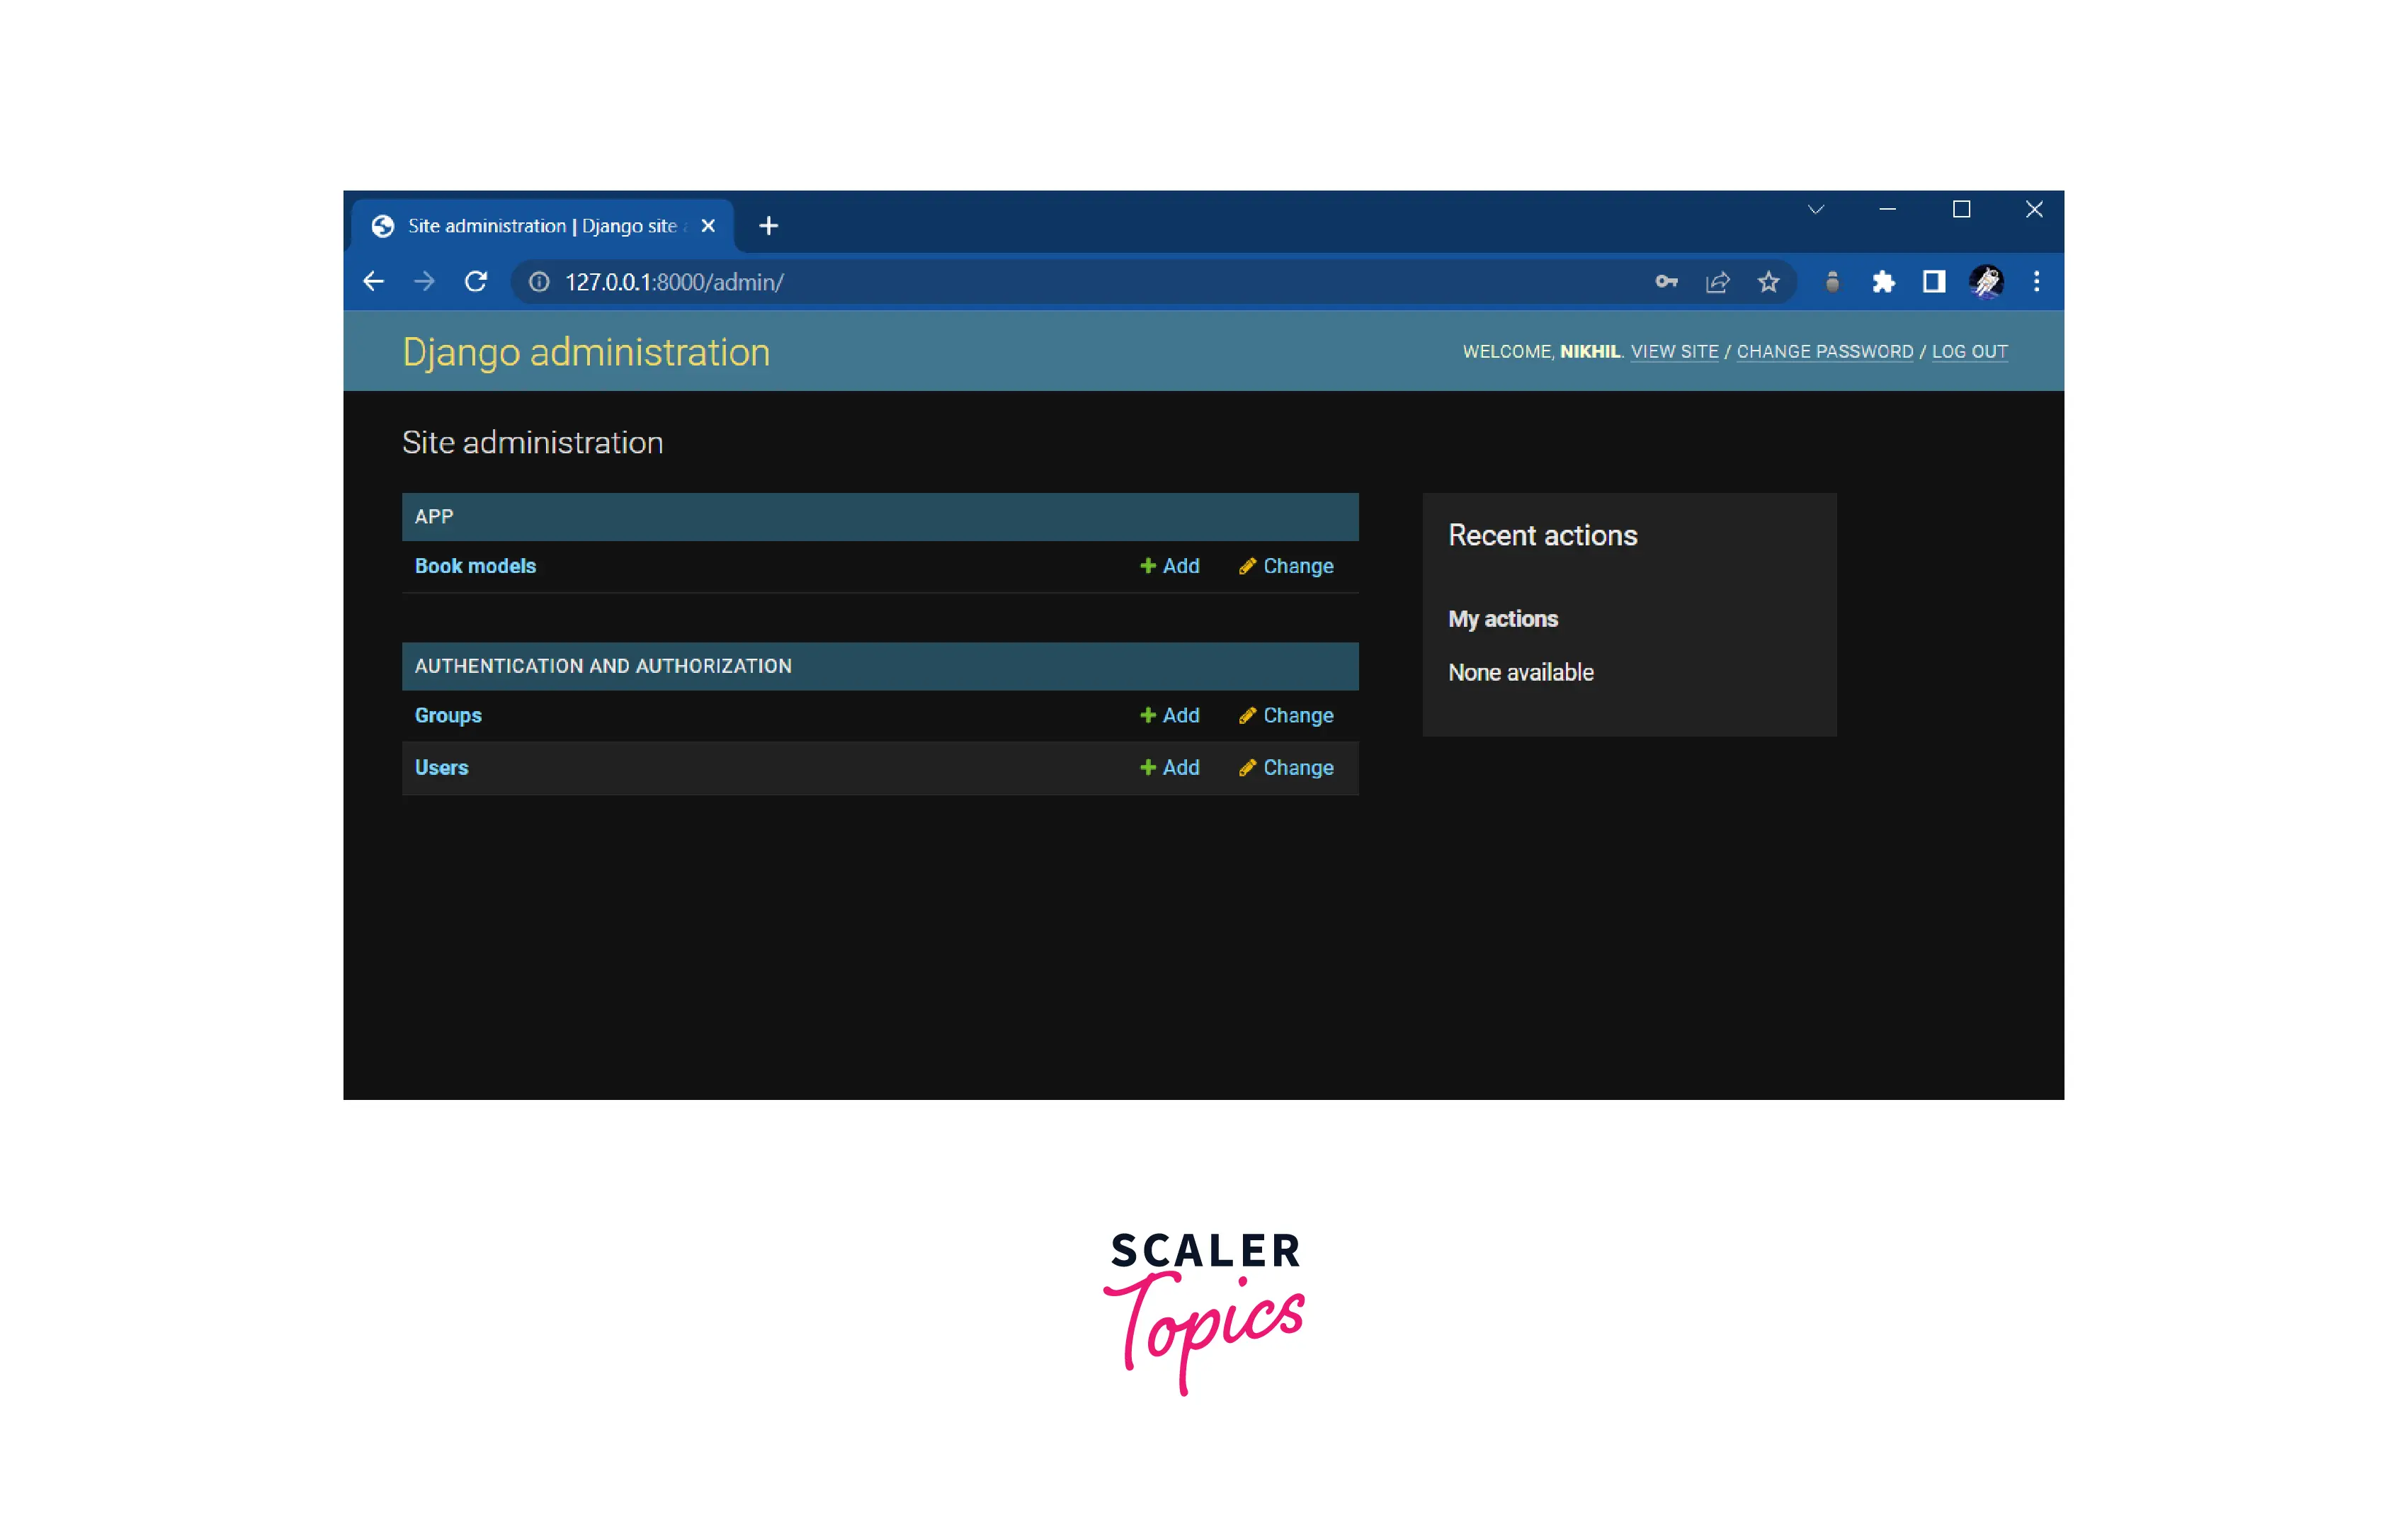Open the tab search chevron

1816,210
